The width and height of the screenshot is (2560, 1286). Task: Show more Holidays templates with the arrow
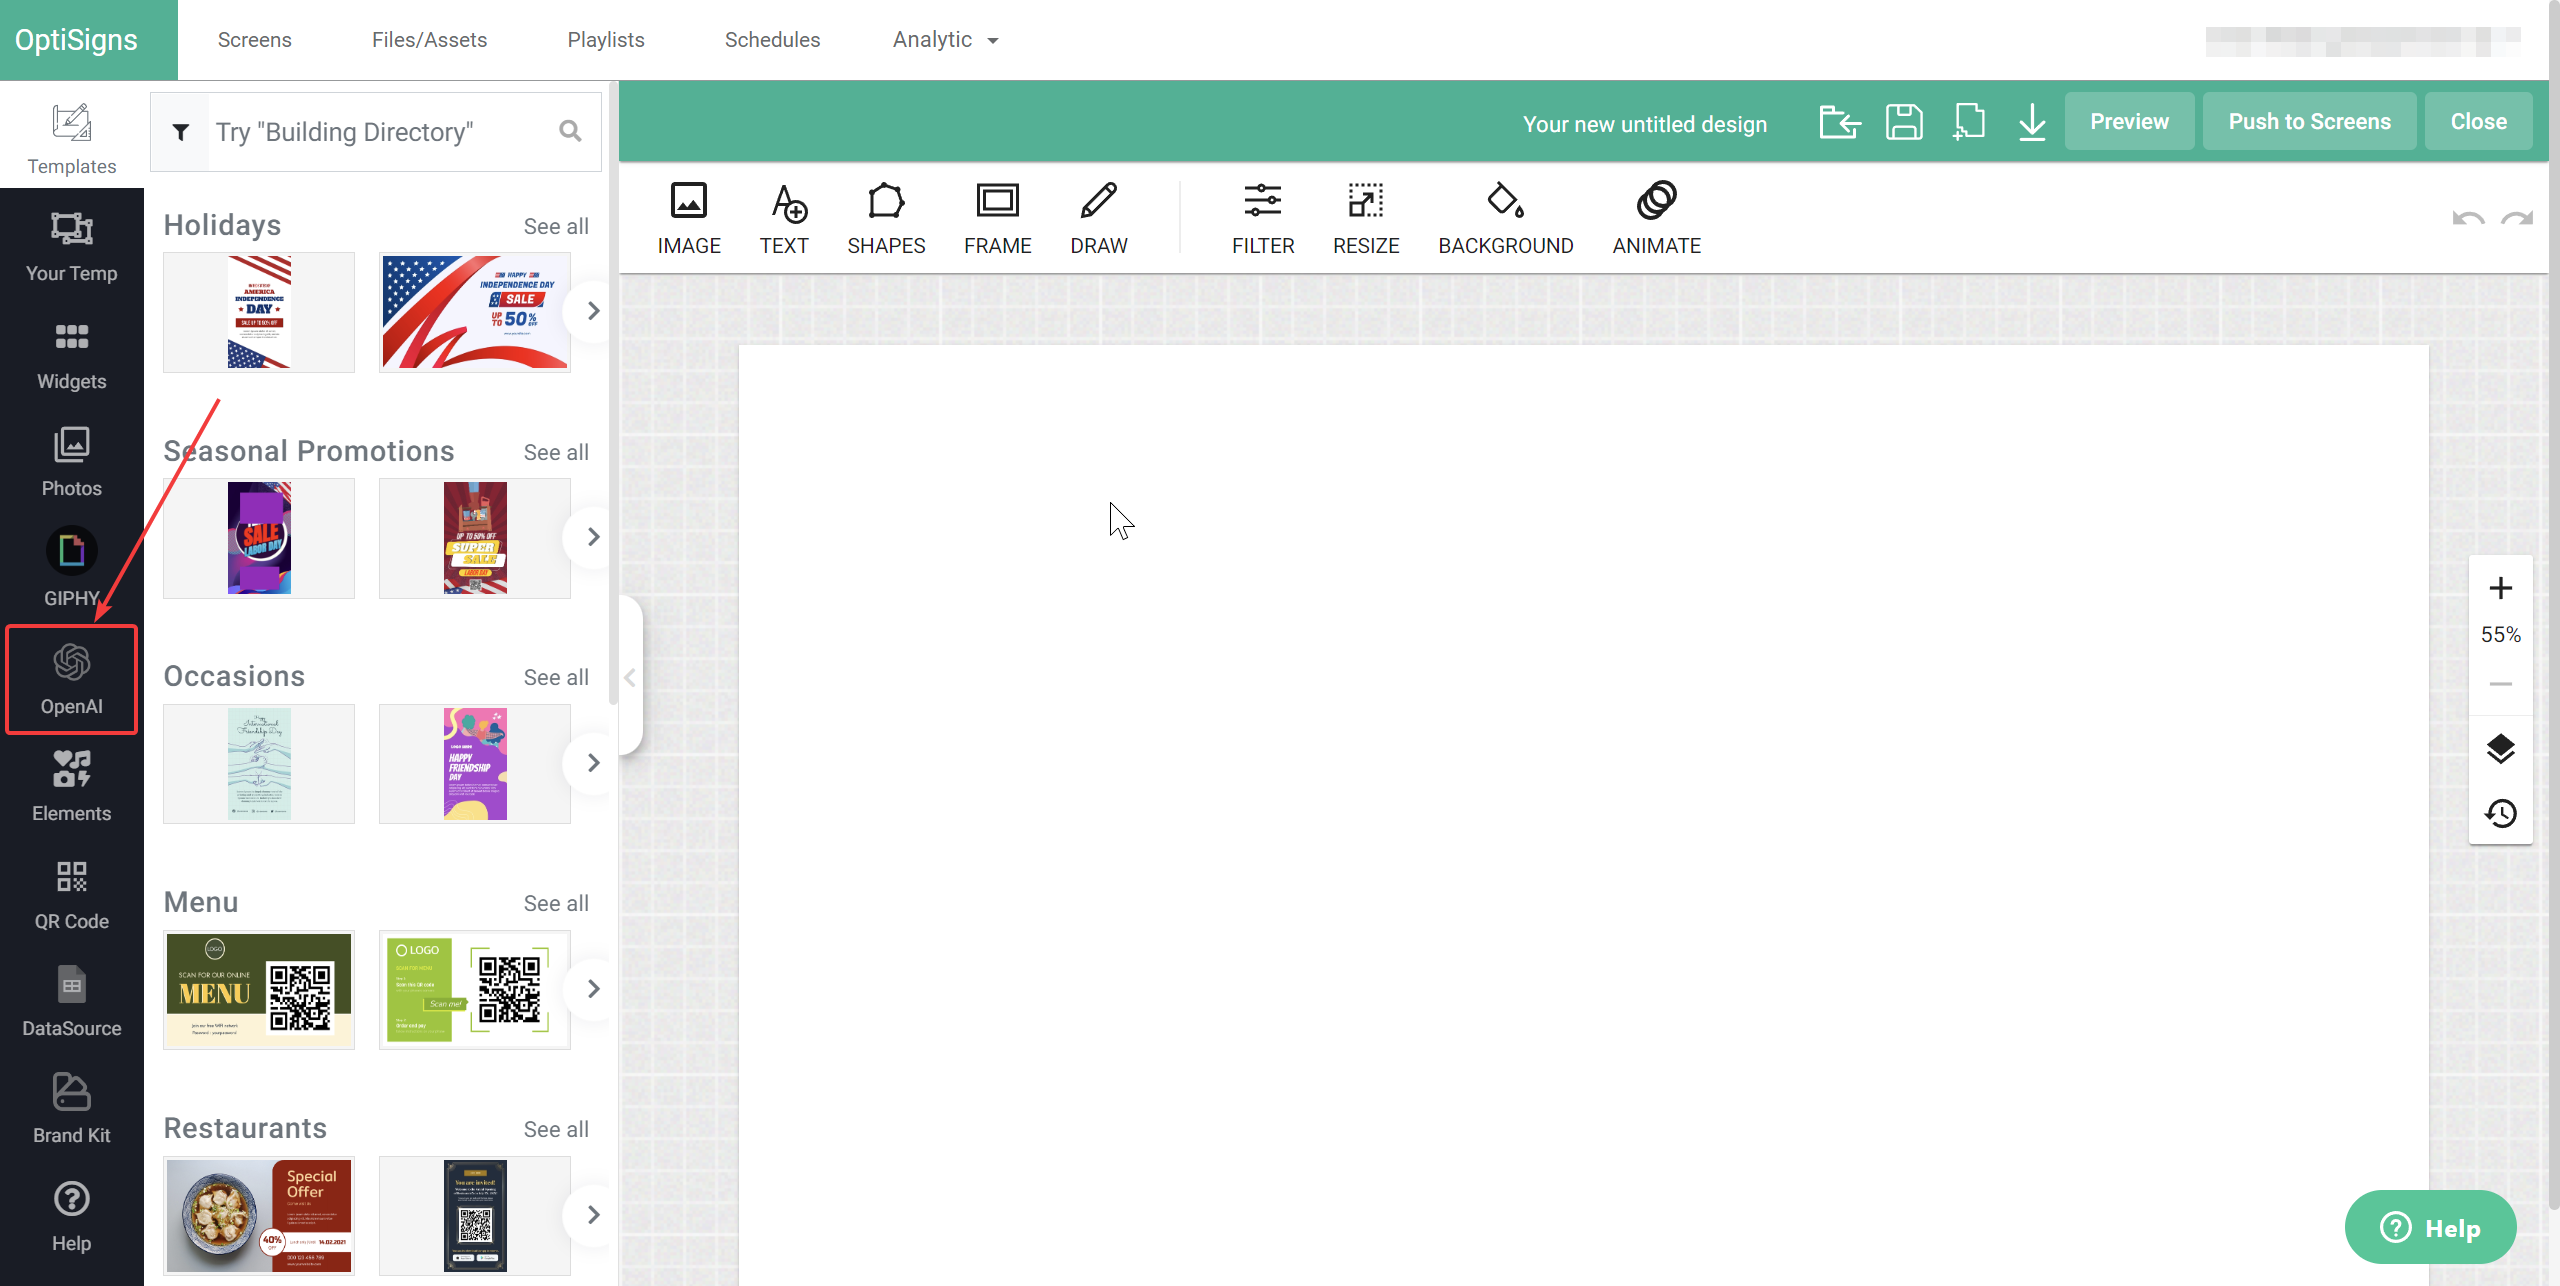[x=593, y=311]
